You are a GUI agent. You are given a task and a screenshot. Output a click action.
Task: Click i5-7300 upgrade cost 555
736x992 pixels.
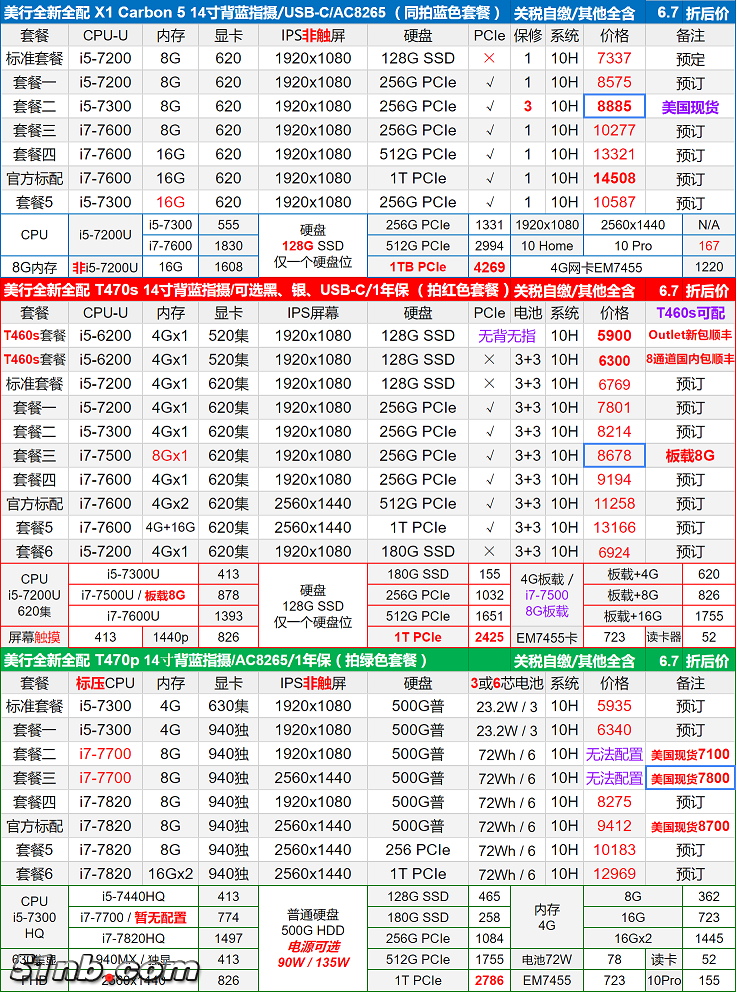pyautogui.click(x=228, y=225)
